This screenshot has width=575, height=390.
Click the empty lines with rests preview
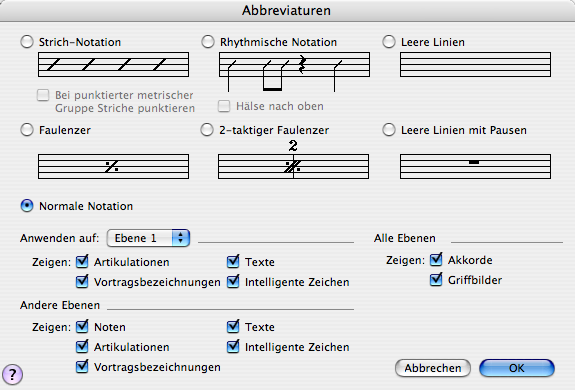click(x=475, y=166)
